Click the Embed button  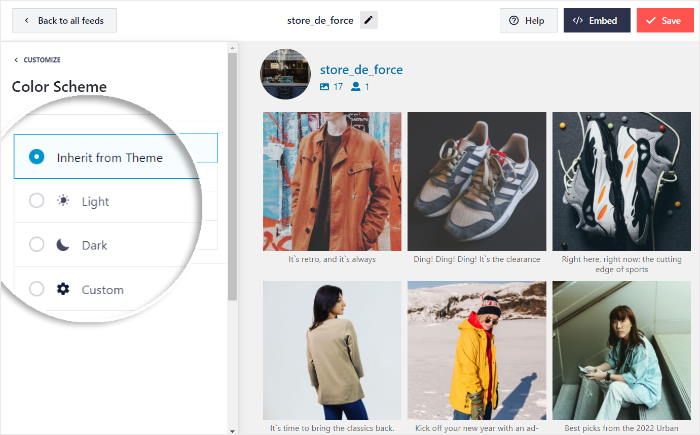[x=597, y=21]
